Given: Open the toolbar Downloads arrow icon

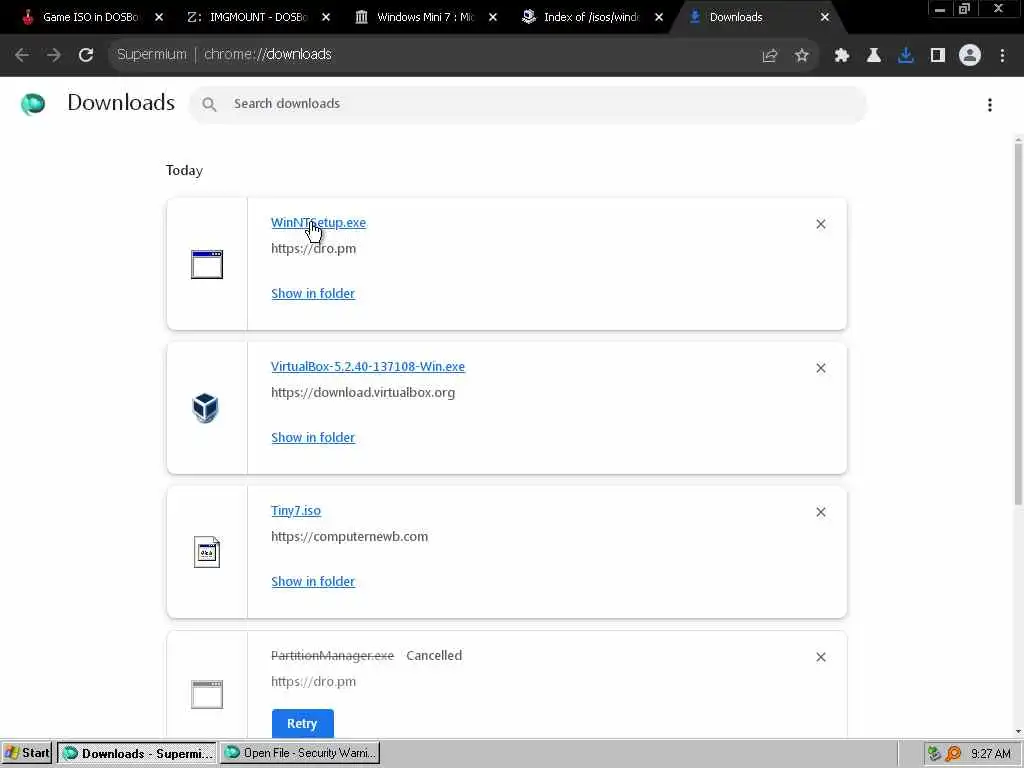Looking at the screenshot, I should pos(906,56).
